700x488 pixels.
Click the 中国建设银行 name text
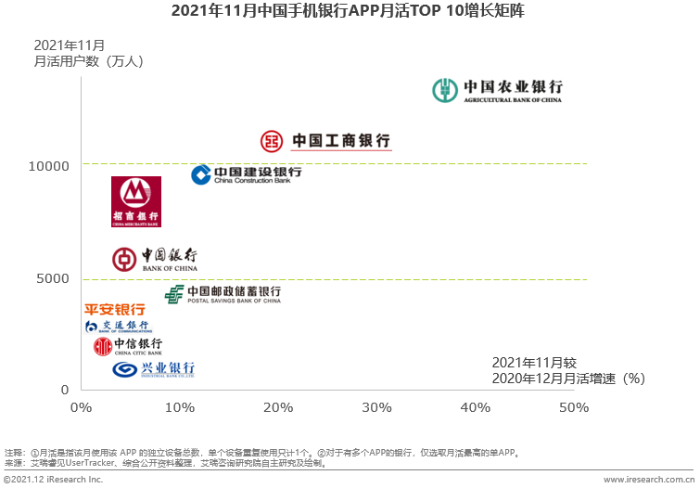tap(258, 172)
